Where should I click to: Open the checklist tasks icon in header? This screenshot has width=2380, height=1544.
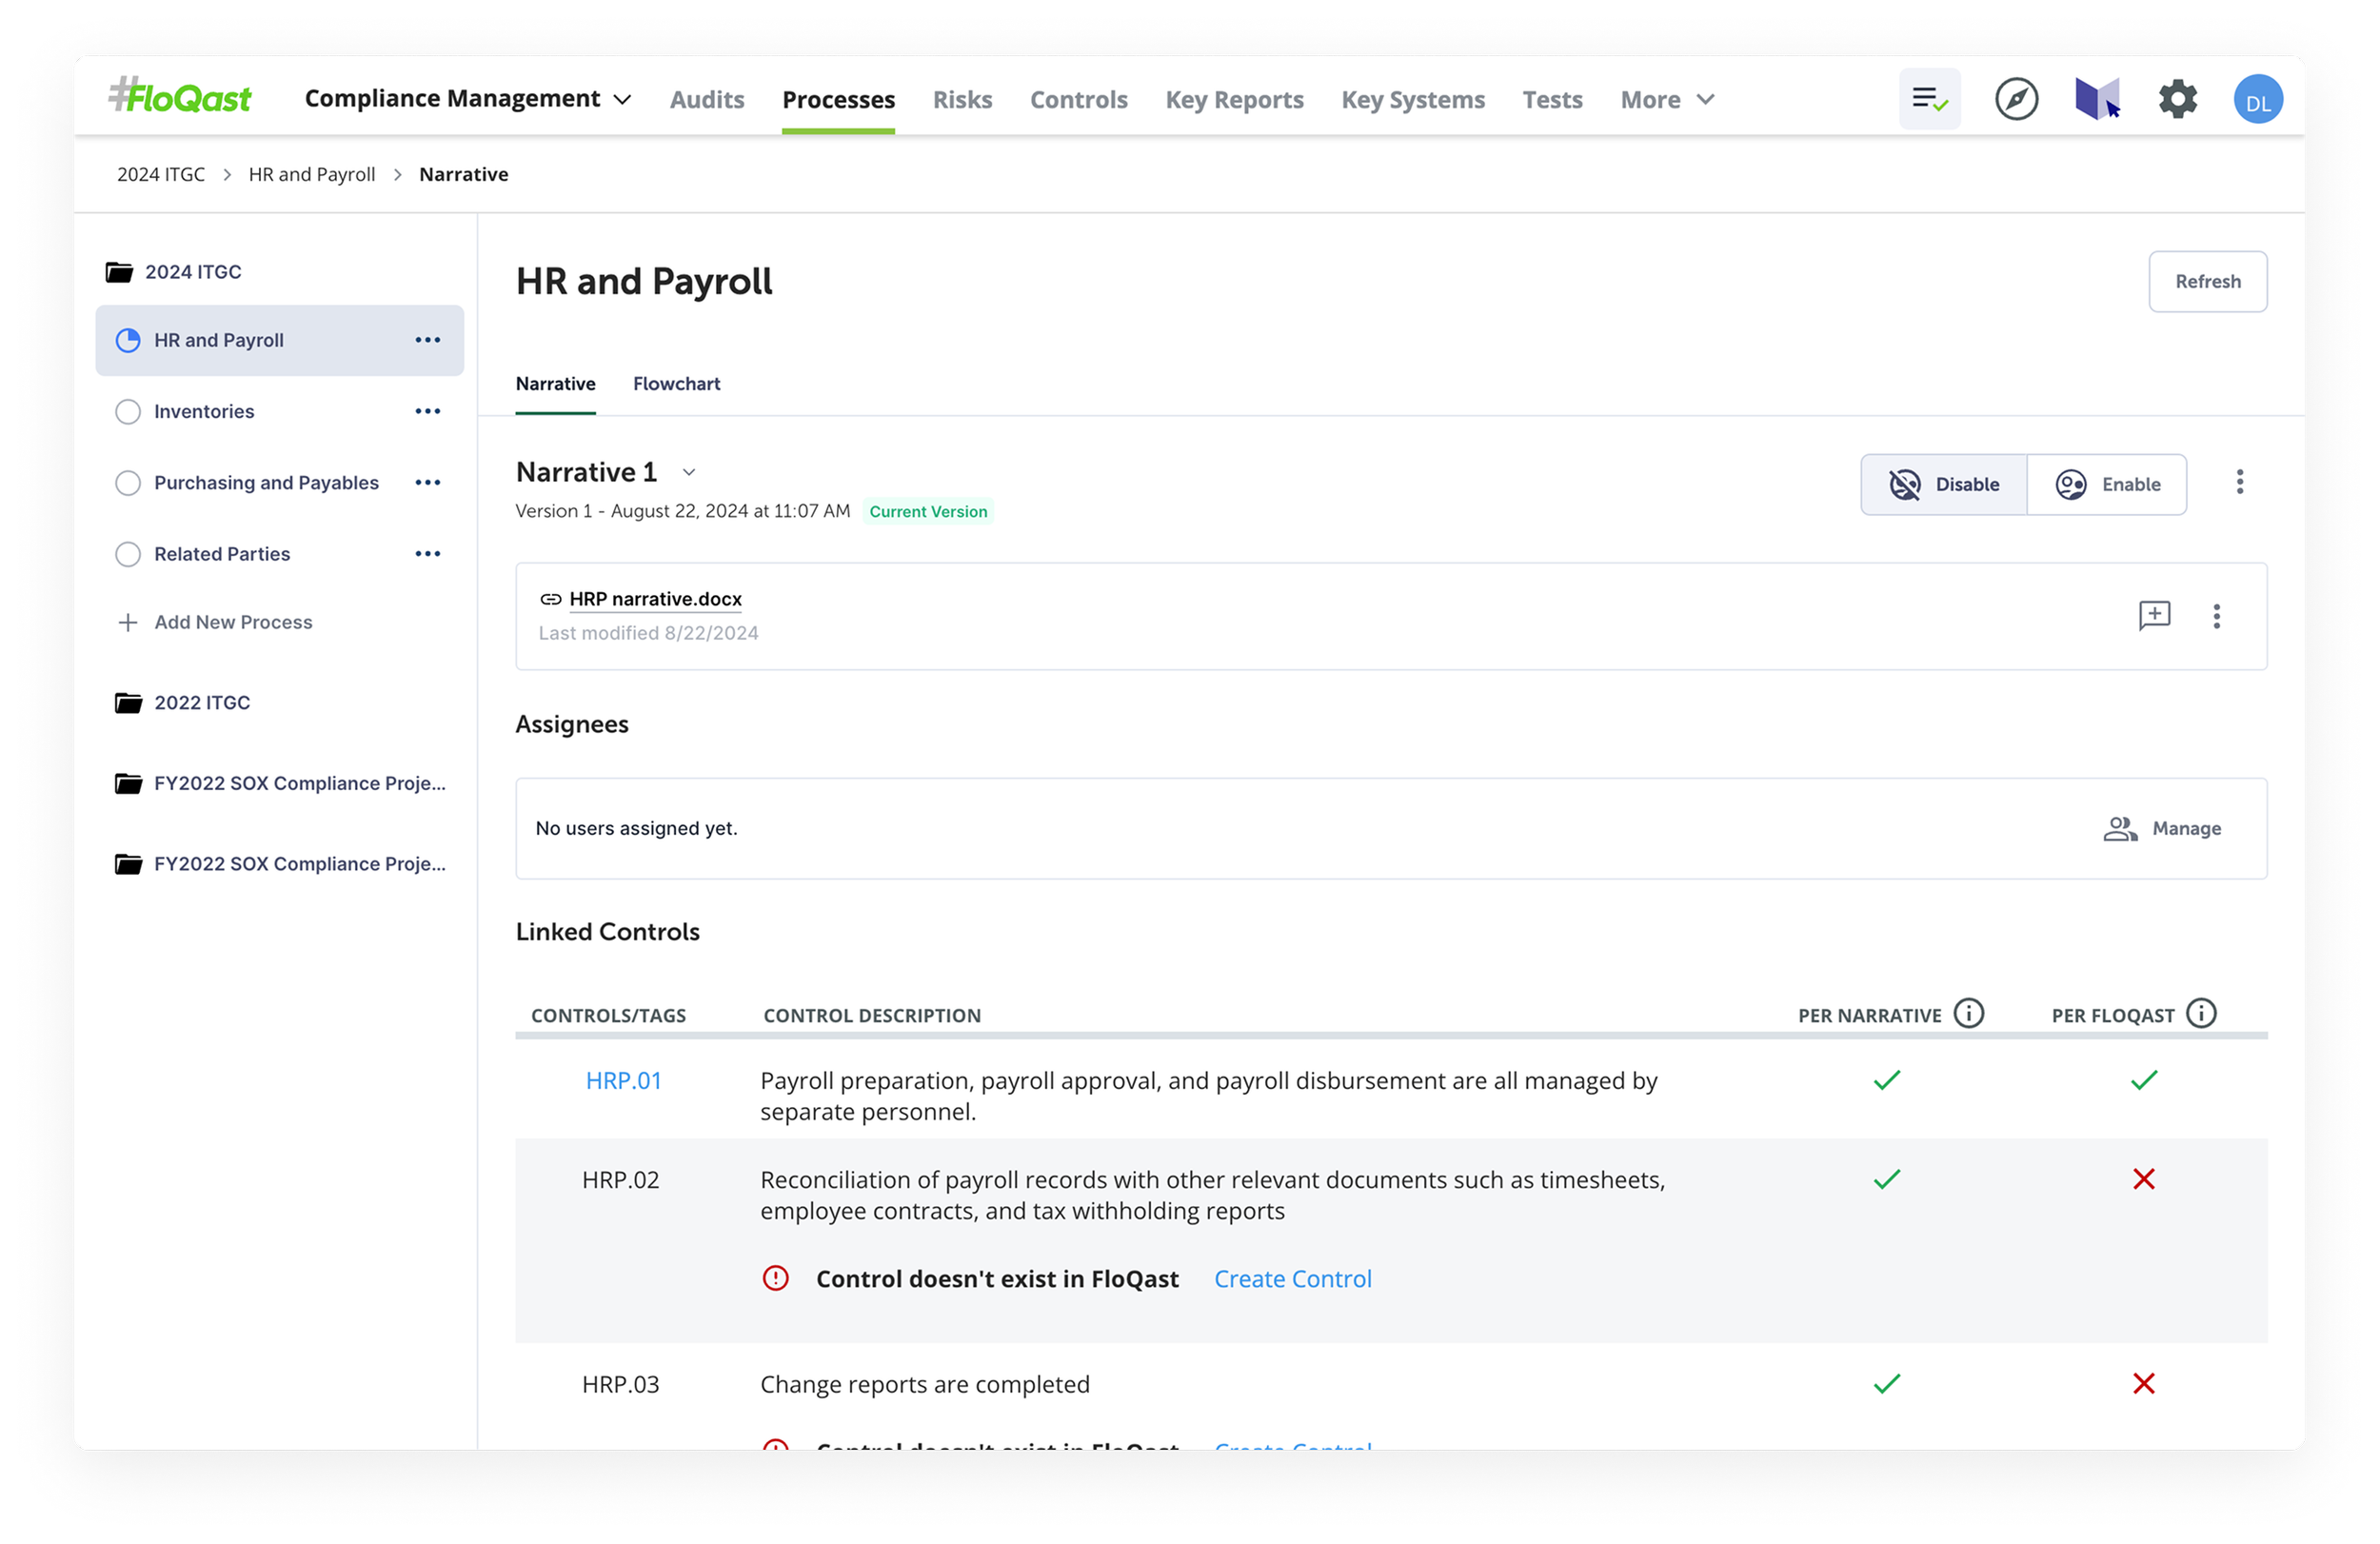(1929, 99)
